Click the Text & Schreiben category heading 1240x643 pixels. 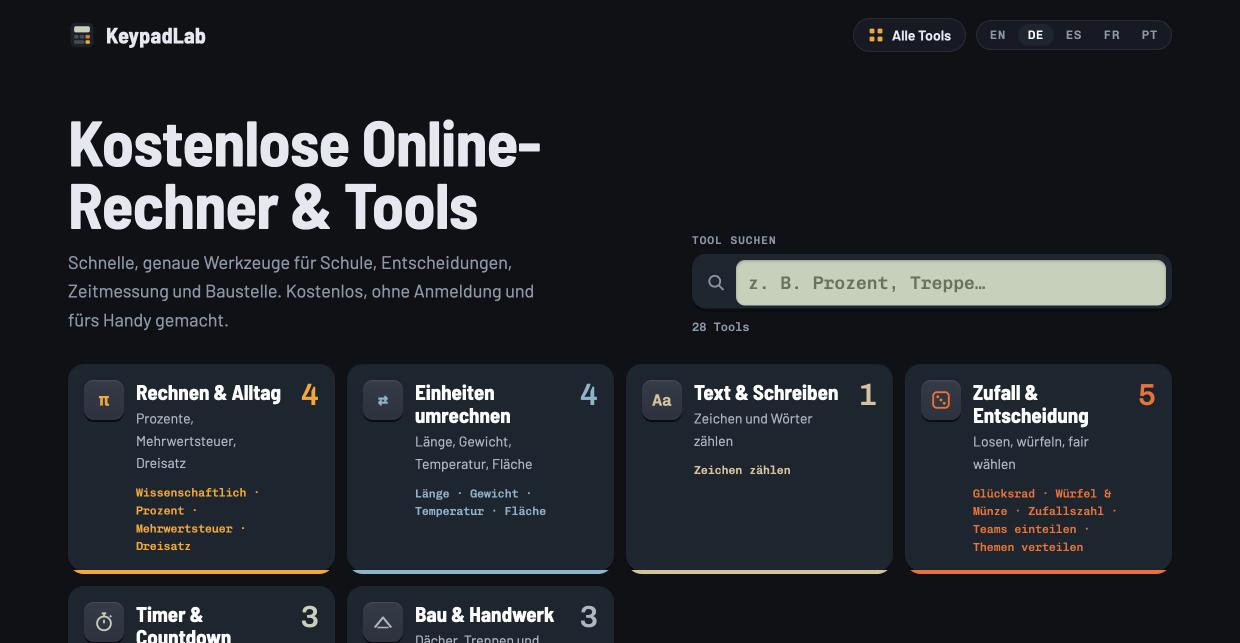766,393
